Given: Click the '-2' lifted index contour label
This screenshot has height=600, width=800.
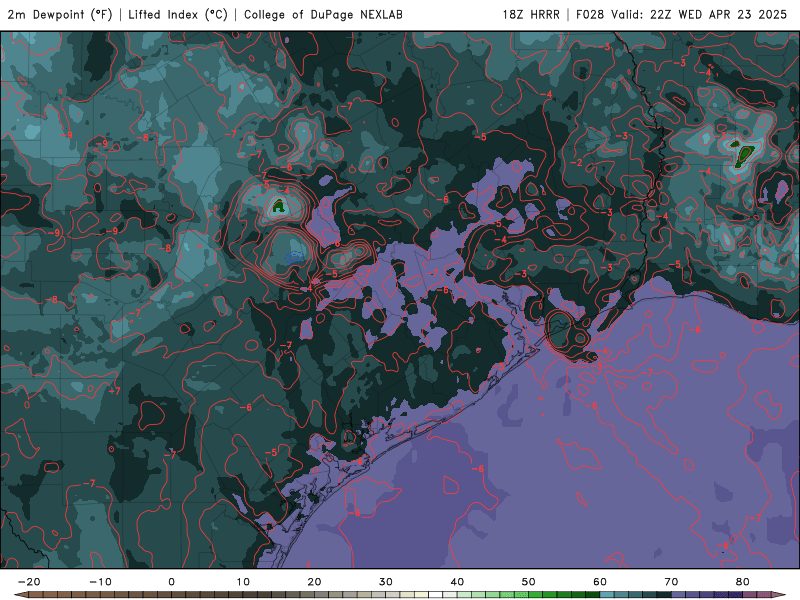Looking at the screenshot, I should [576, 163].
